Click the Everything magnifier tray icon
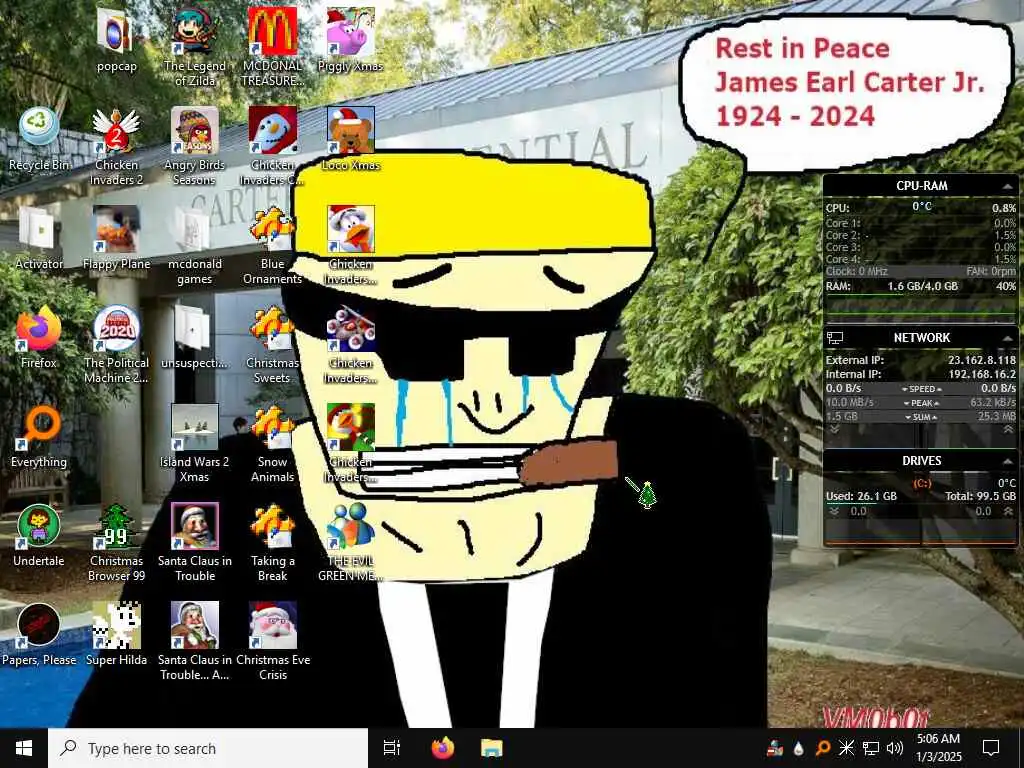The height and width of the screenshot is (768, 1024). pos(822,748)
